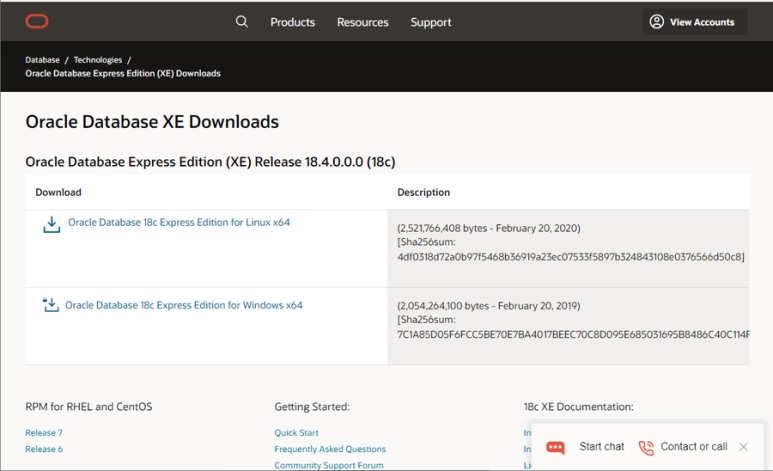Screen dimensions: 773x471
Task: Open Quick Start link
Action: click(x=296, y=433)
